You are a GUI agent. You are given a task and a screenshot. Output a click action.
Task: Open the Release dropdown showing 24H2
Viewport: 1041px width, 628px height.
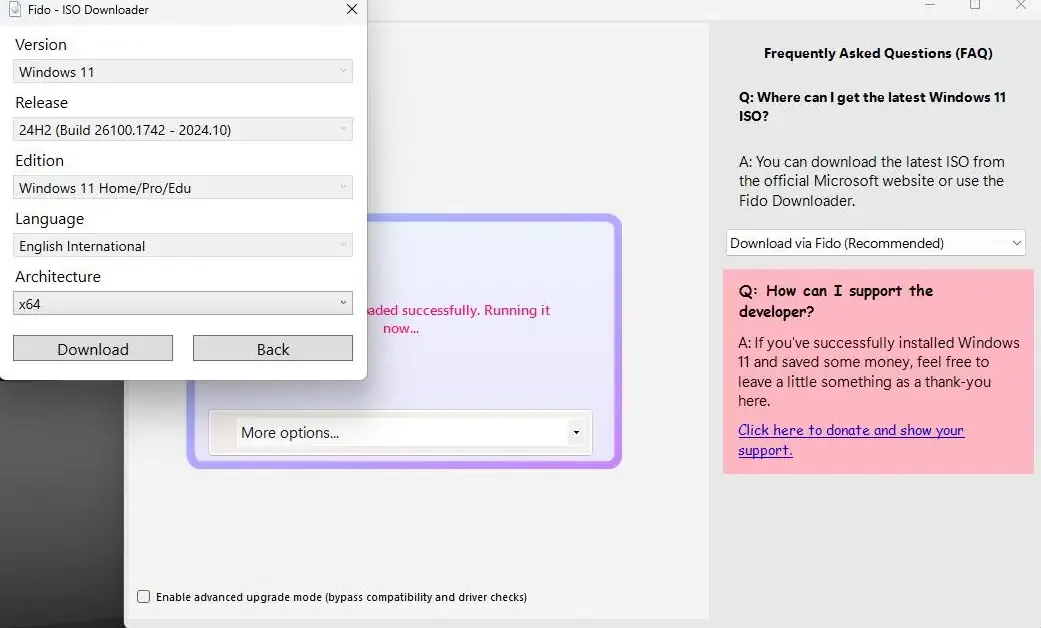click(183, 129)
